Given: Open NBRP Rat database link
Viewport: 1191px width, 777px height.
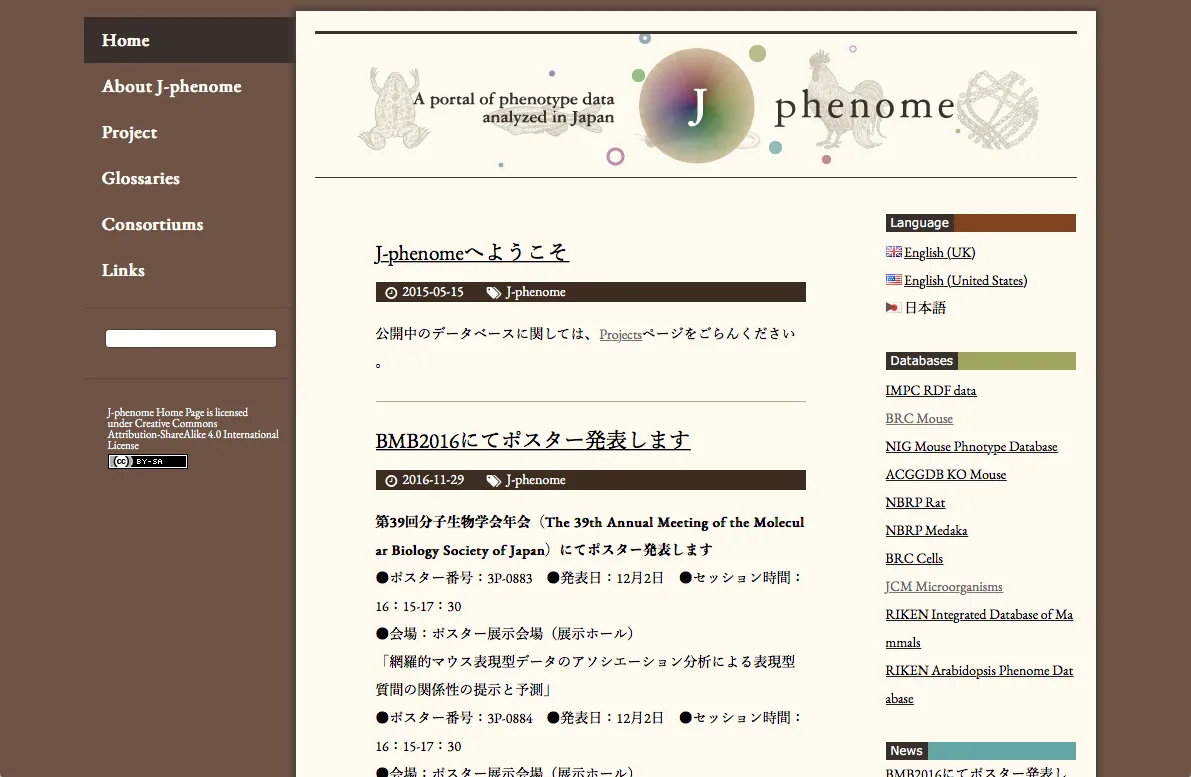Looking at the screenshot, I should (915, 503).
